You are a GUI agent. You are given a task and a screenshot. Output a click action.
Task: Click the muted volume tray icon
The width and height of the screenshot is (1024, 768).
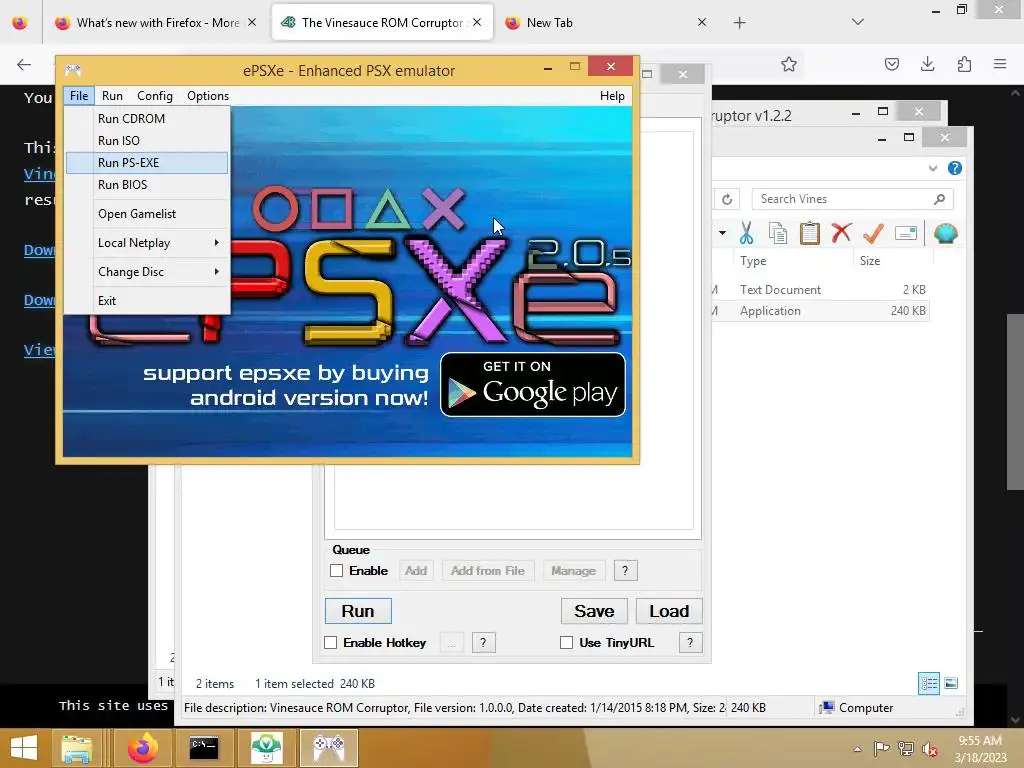pyautogui.click(x=929, y=749)
